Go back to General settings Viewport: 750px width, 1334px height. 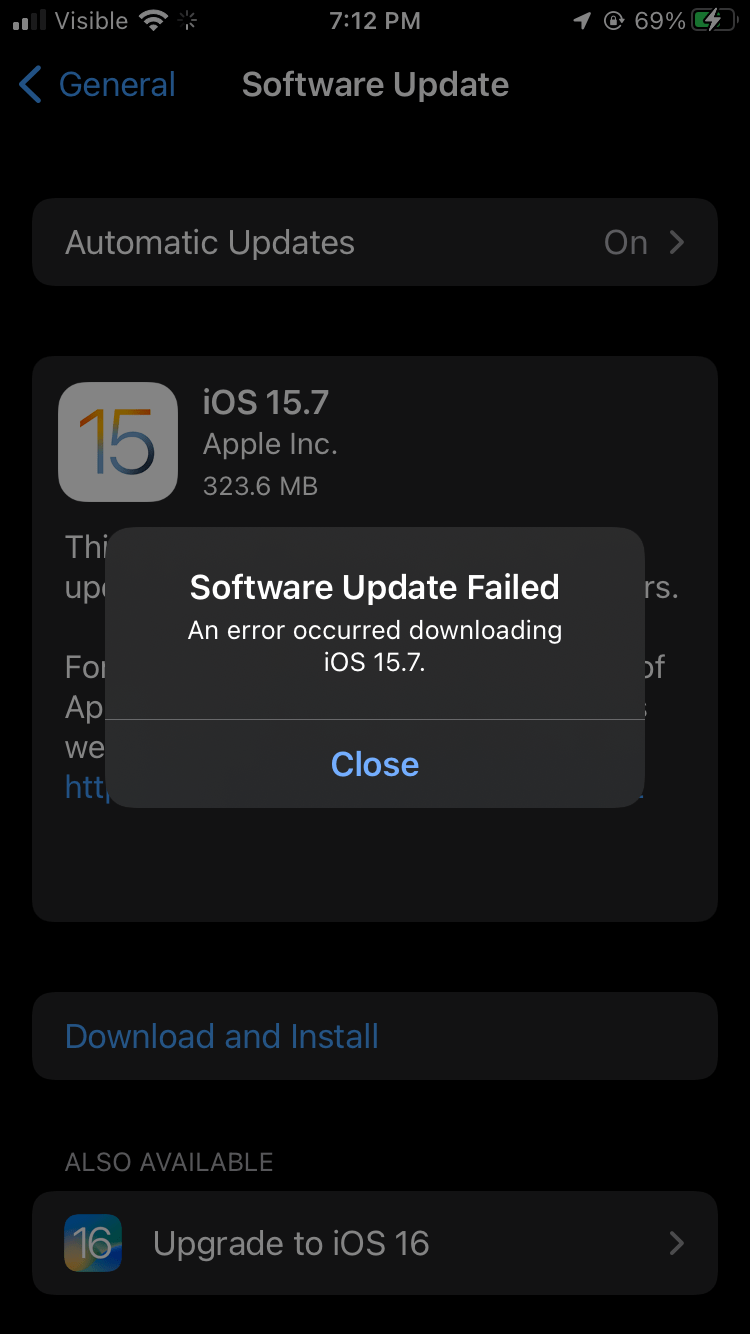(x=97, y=85)
